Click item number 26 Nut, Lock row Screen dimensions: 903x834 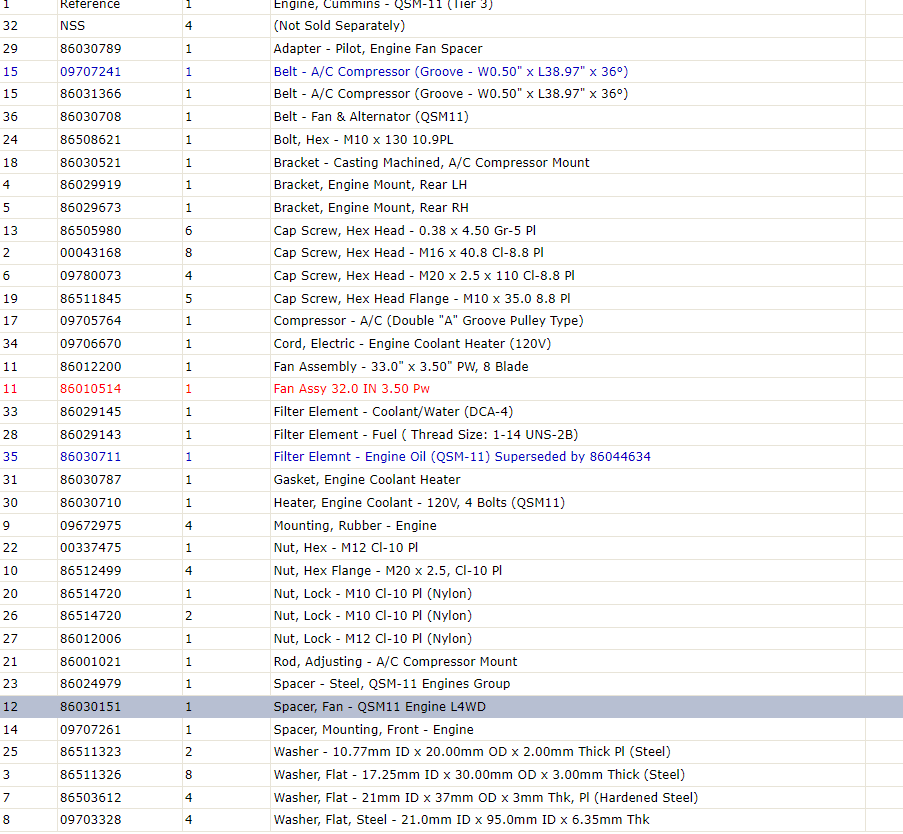(x=452, y=616)
